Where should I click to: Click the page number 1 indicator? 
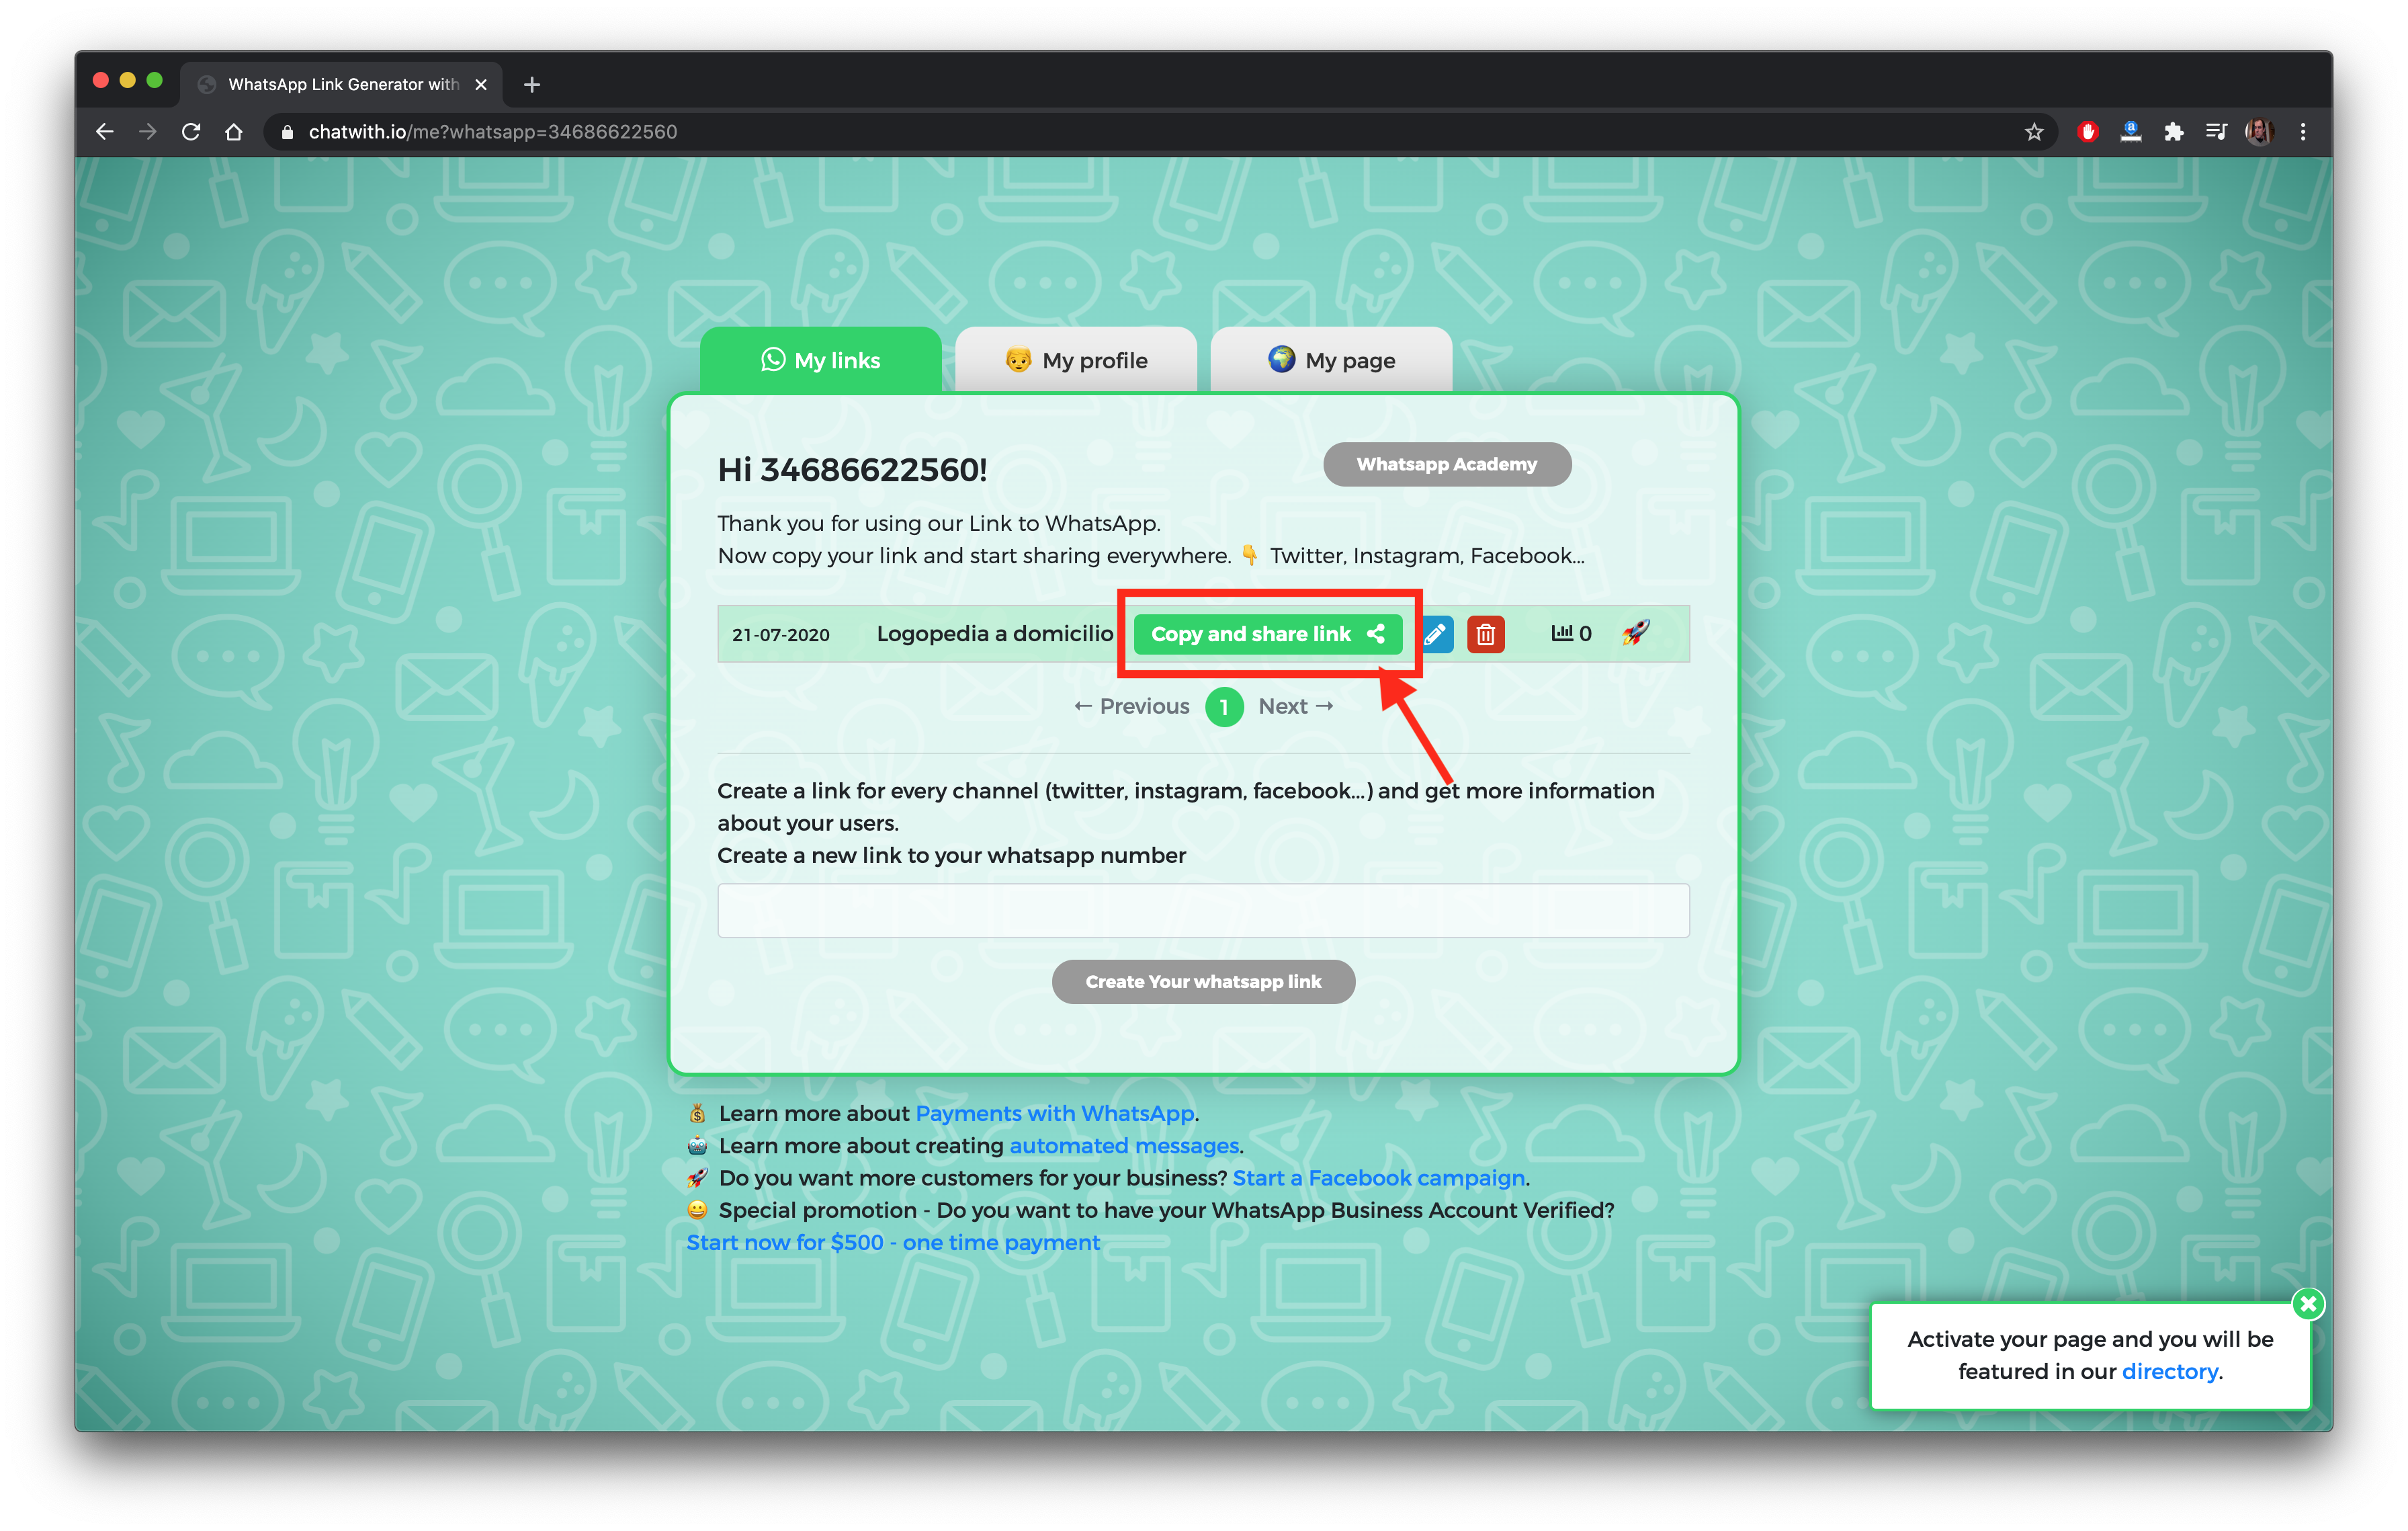(1223, 706)
